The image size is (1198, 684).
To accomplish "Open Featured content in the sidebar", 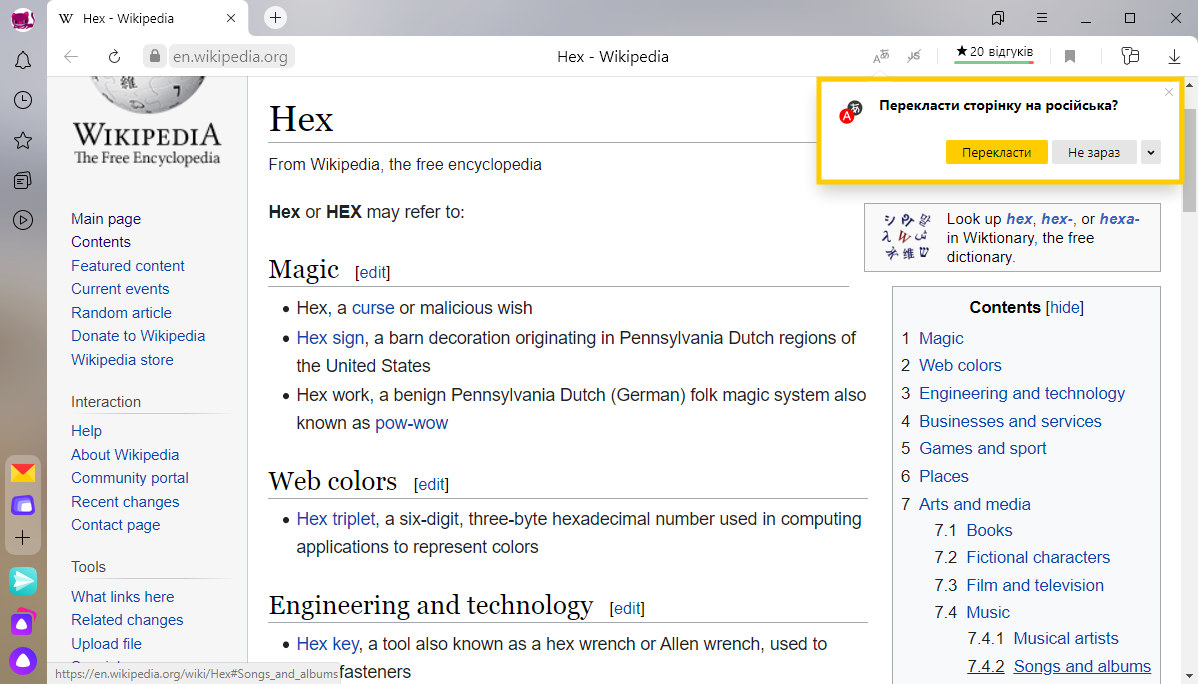I will click(x=128, y=265).
